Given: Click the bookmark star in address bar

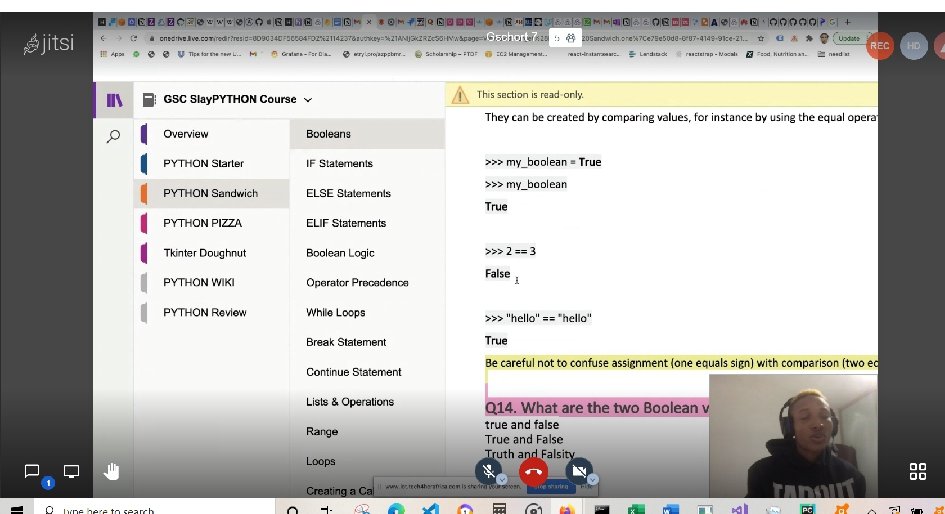Looking at the screenshot, I should coord(761,38).
